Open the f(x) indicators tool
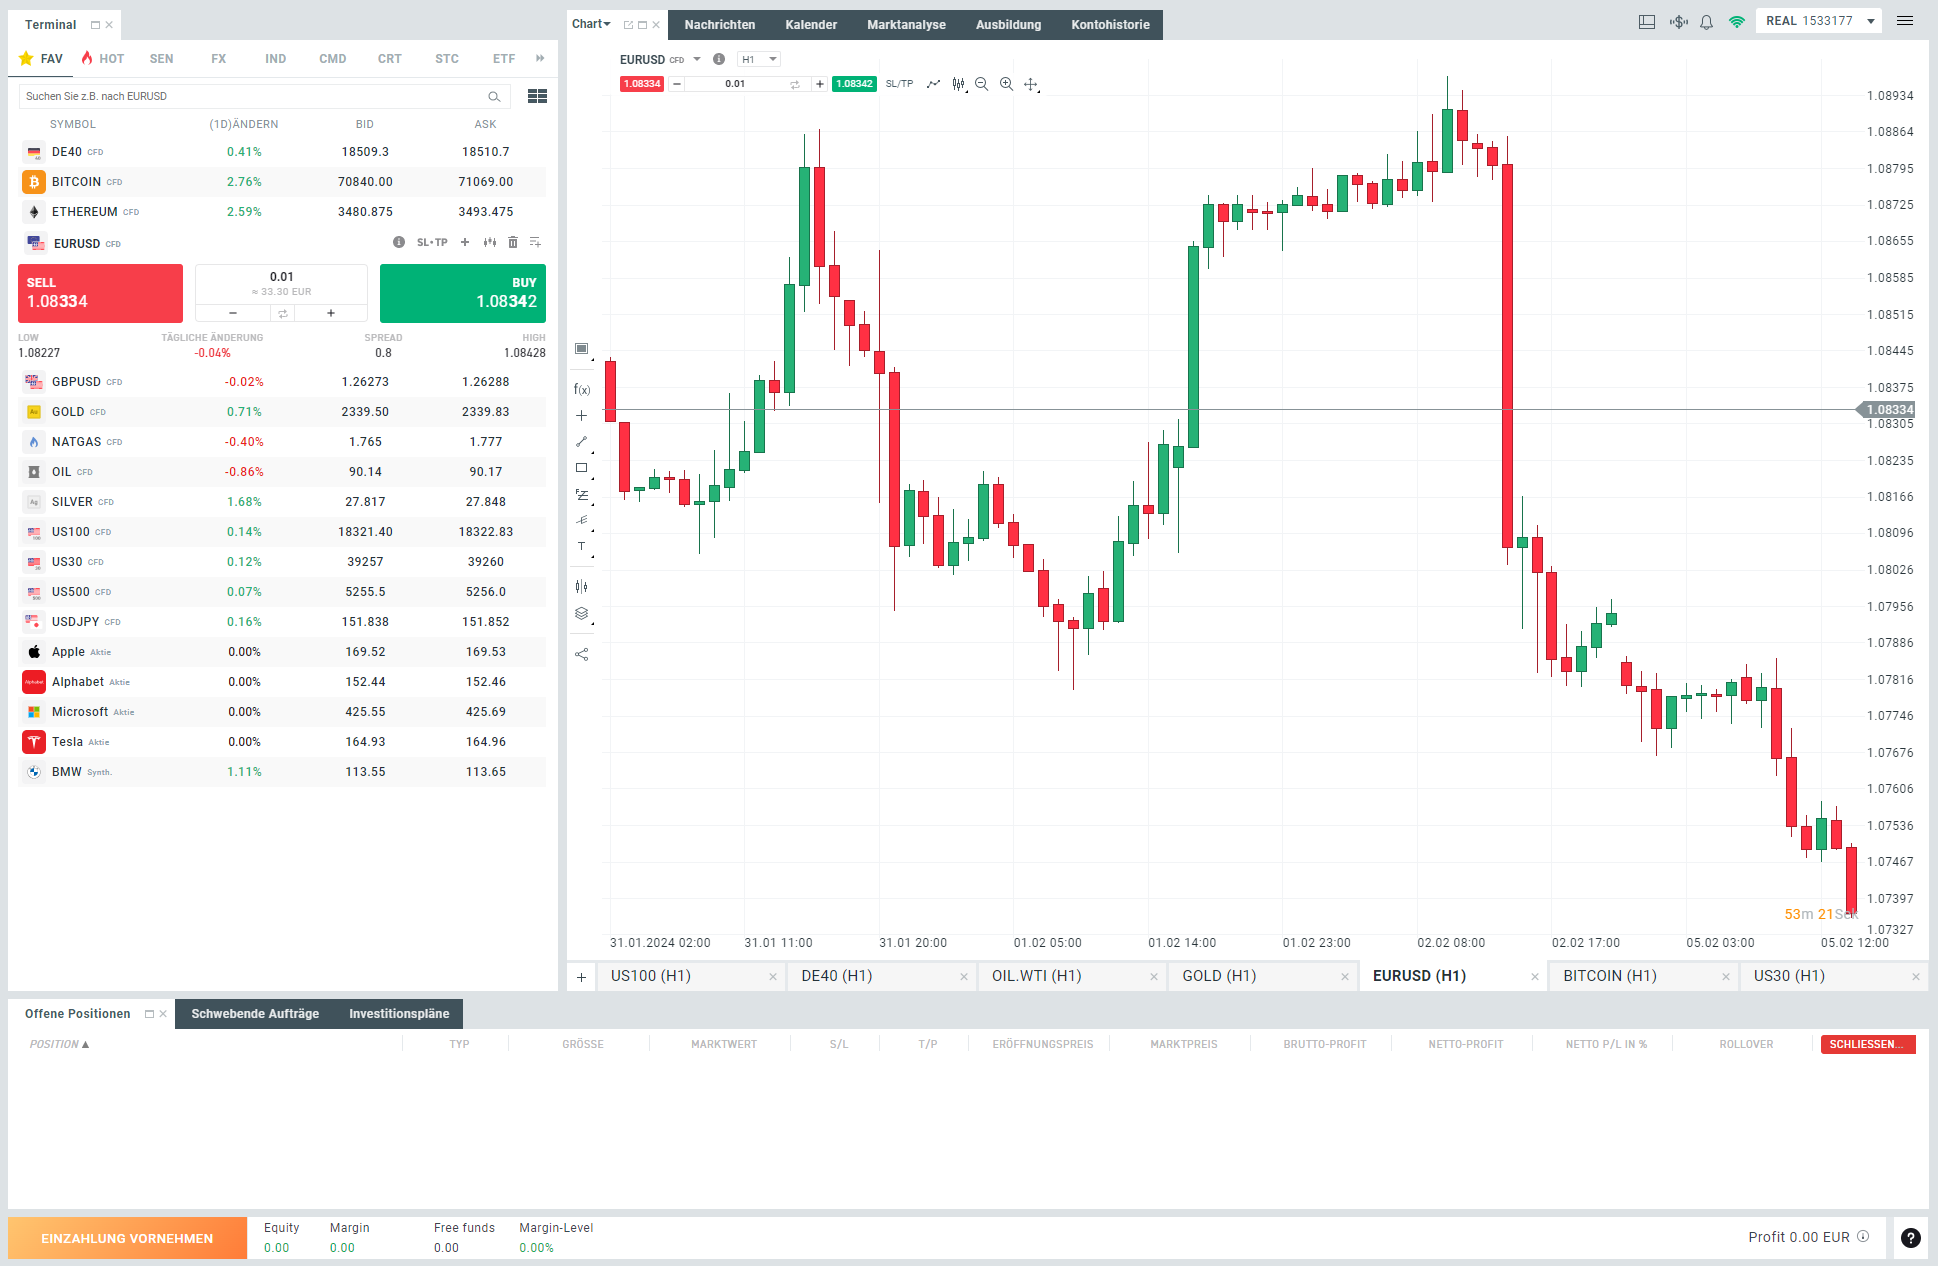1938x1266 pixels. 581,390
